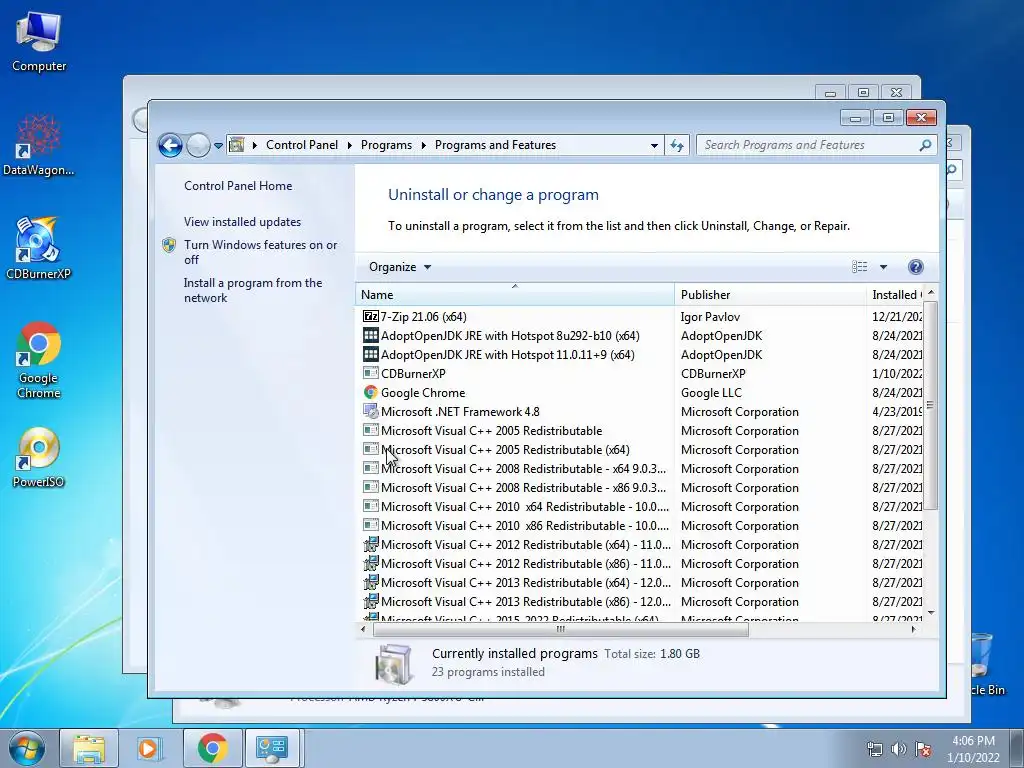
Task: Click the volume speaker tray icon
Action: (899, 749)
